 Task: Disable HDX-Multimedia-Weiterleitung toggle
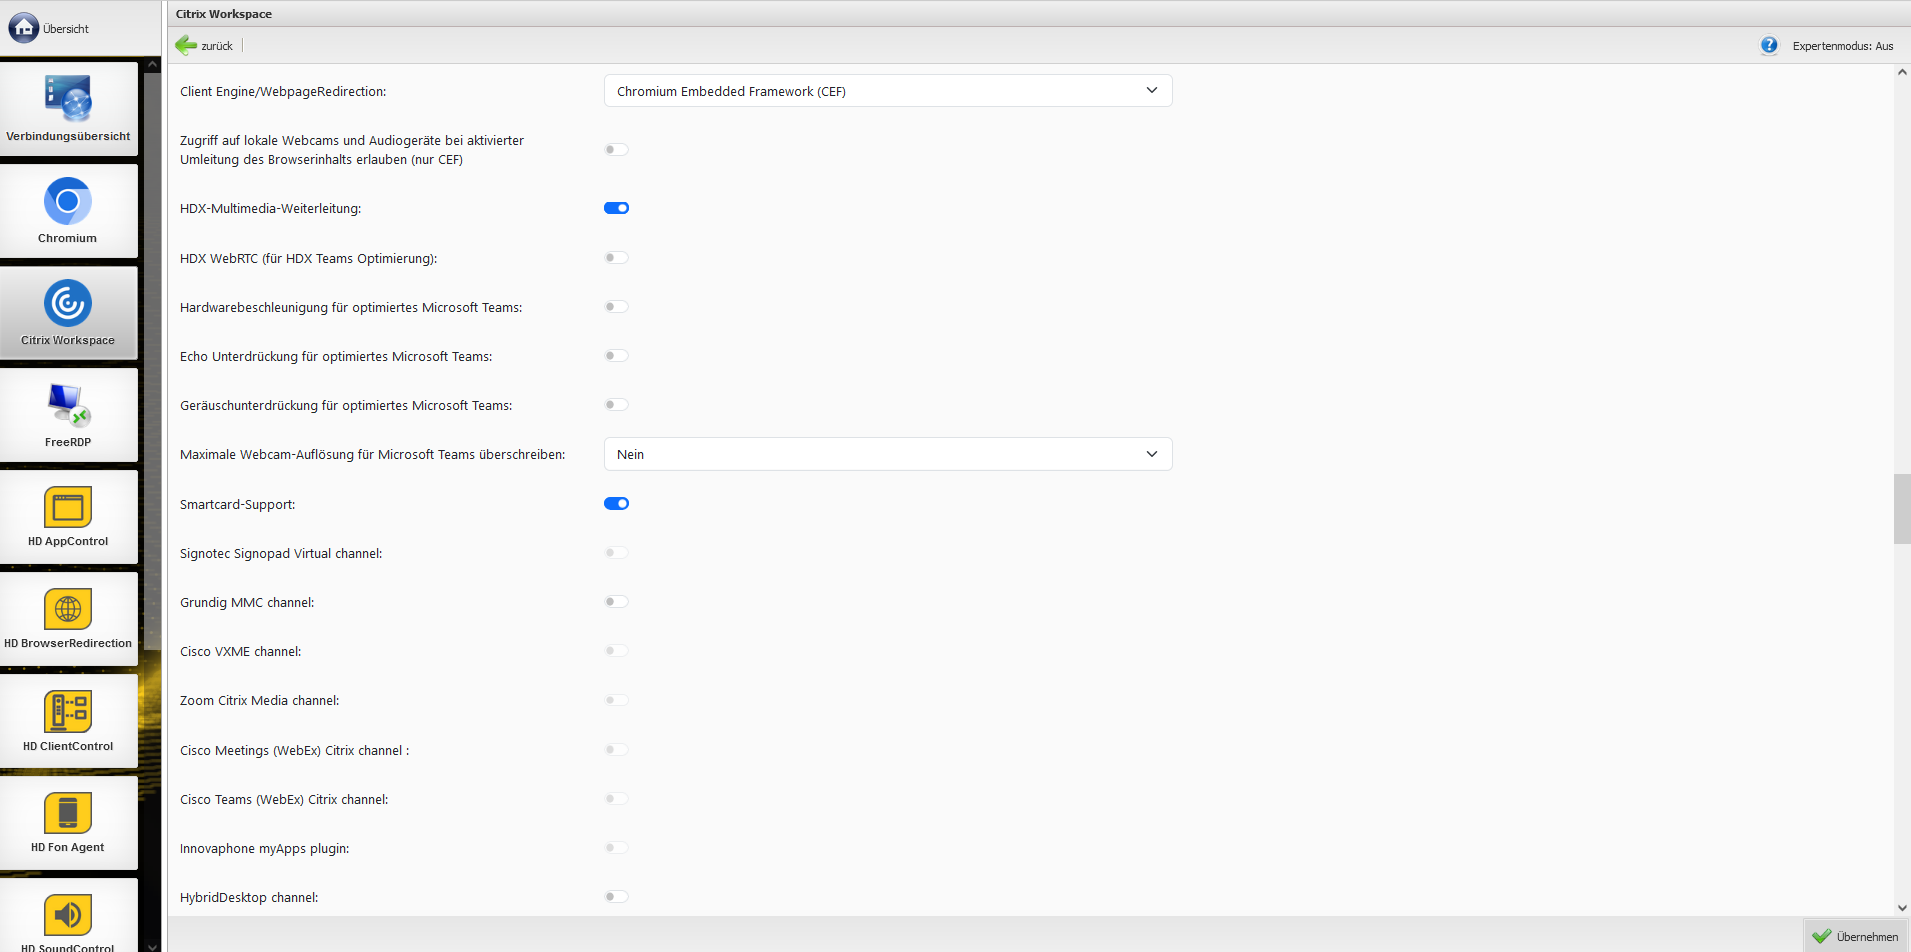point(616,208)
